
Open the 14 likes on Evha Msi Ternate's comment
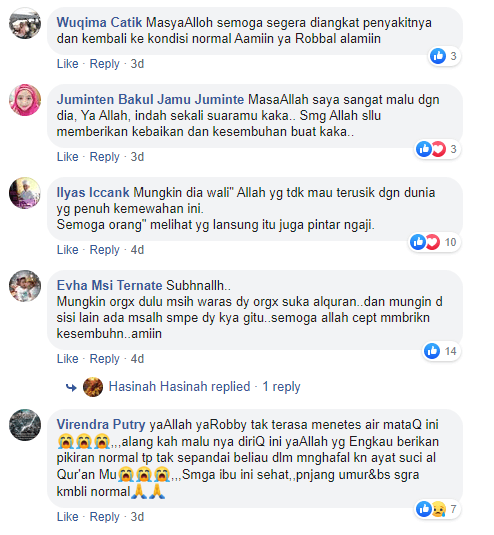pyautogui.click(x=442, y=351)
